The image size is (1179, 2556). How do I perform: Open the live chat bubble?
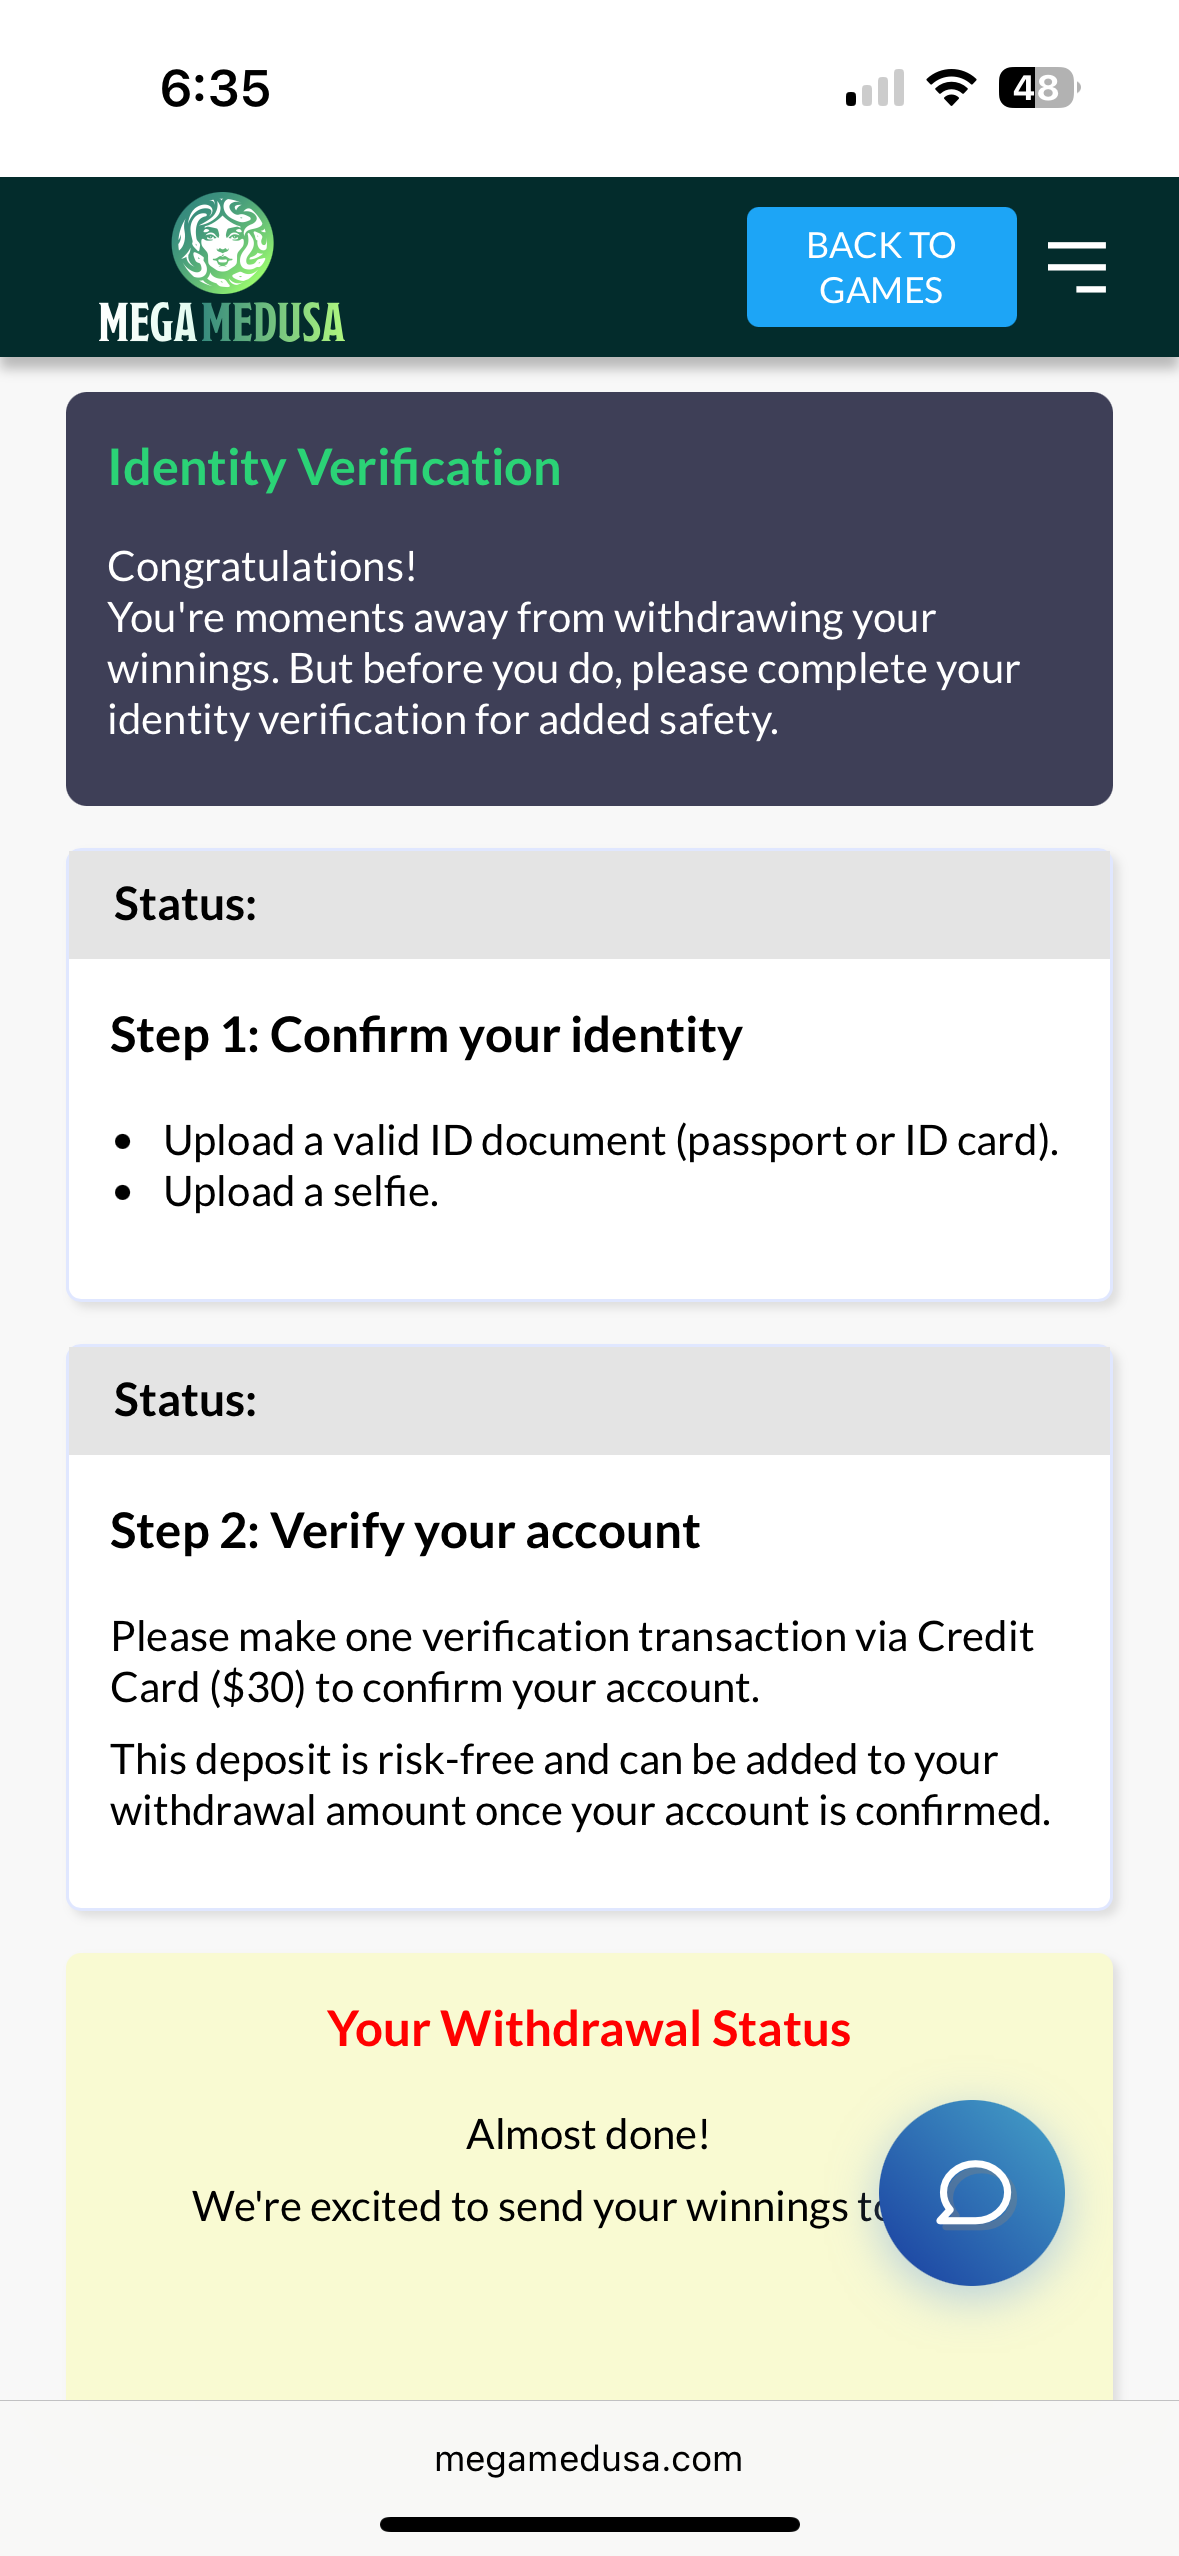tap(971, 2192)
